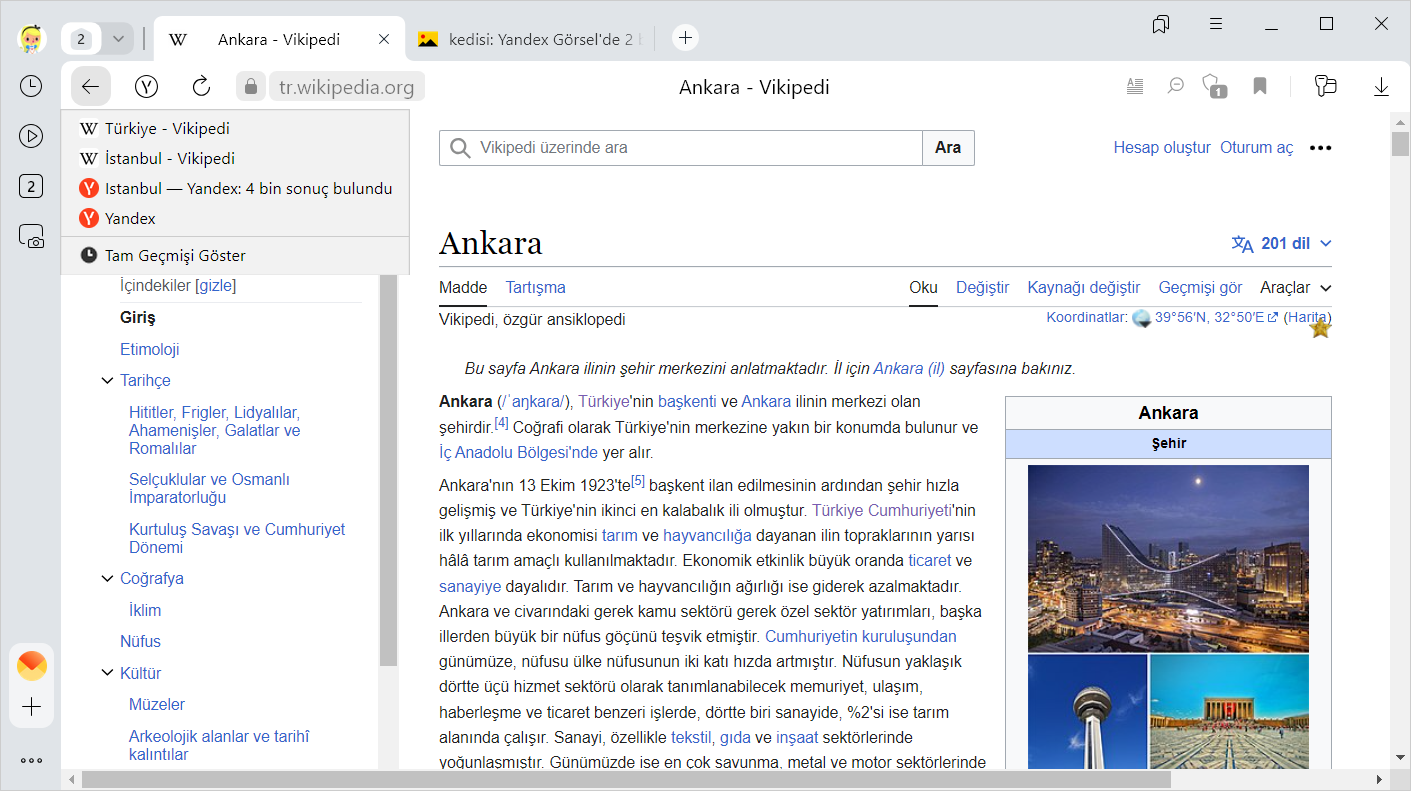The height and width of the screenshot is (791, 1411).
Task: Hide the table of contents via gizle
Action: coord(215,286)
